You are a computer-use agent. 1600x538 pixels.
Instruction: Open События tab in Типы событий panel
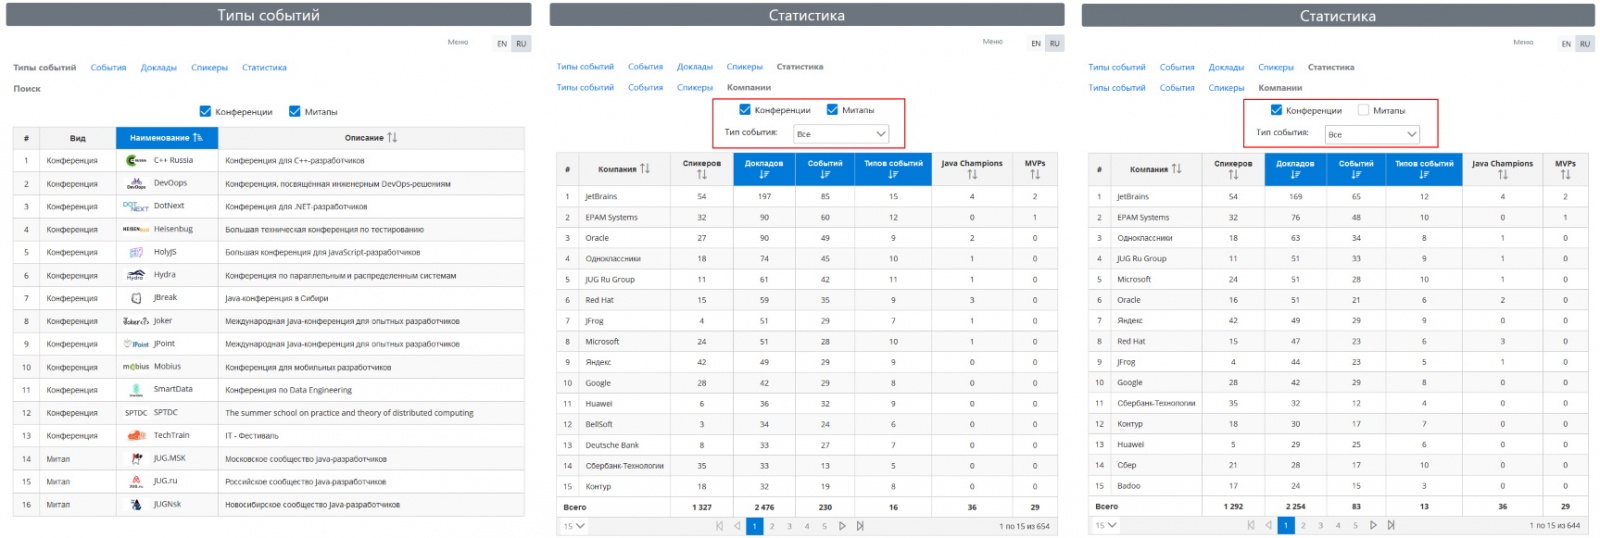(x=108, y=68)
